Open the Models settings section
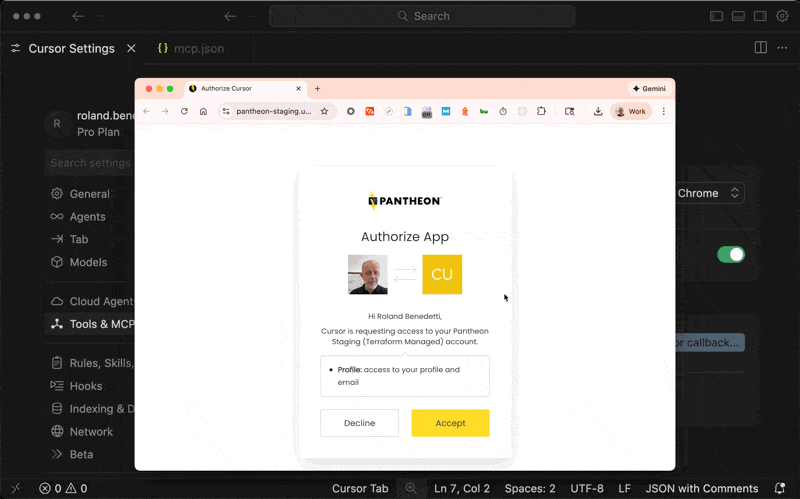This screenshot has height=499, width=800. click(88, 262)
